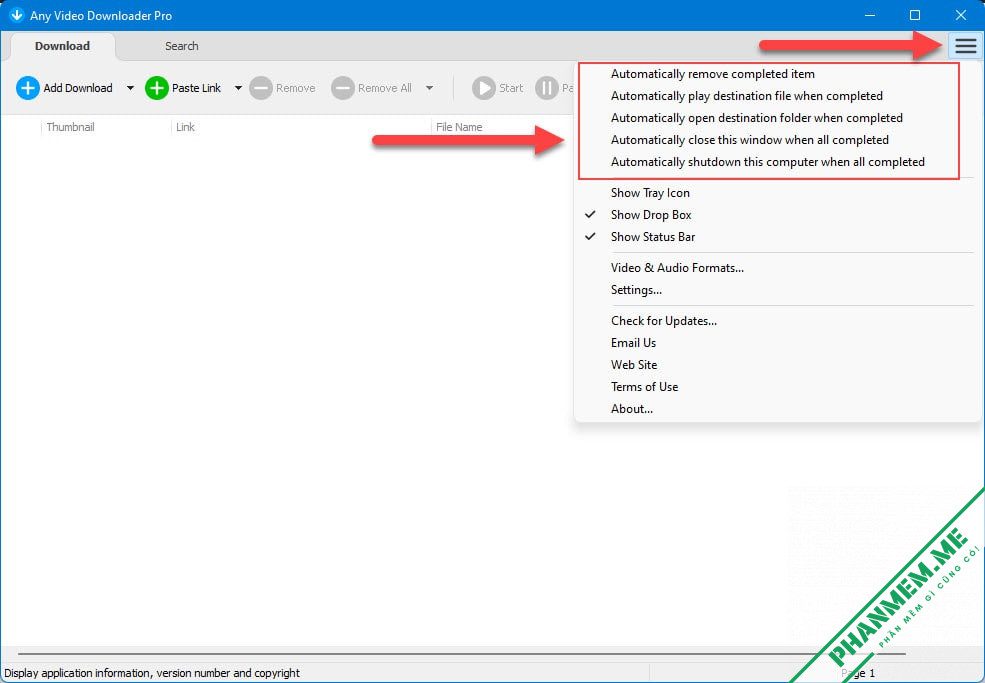Click the horizontal scrollbar at bottom
Viewport: 985px width, 683px height.
point(462,654)
